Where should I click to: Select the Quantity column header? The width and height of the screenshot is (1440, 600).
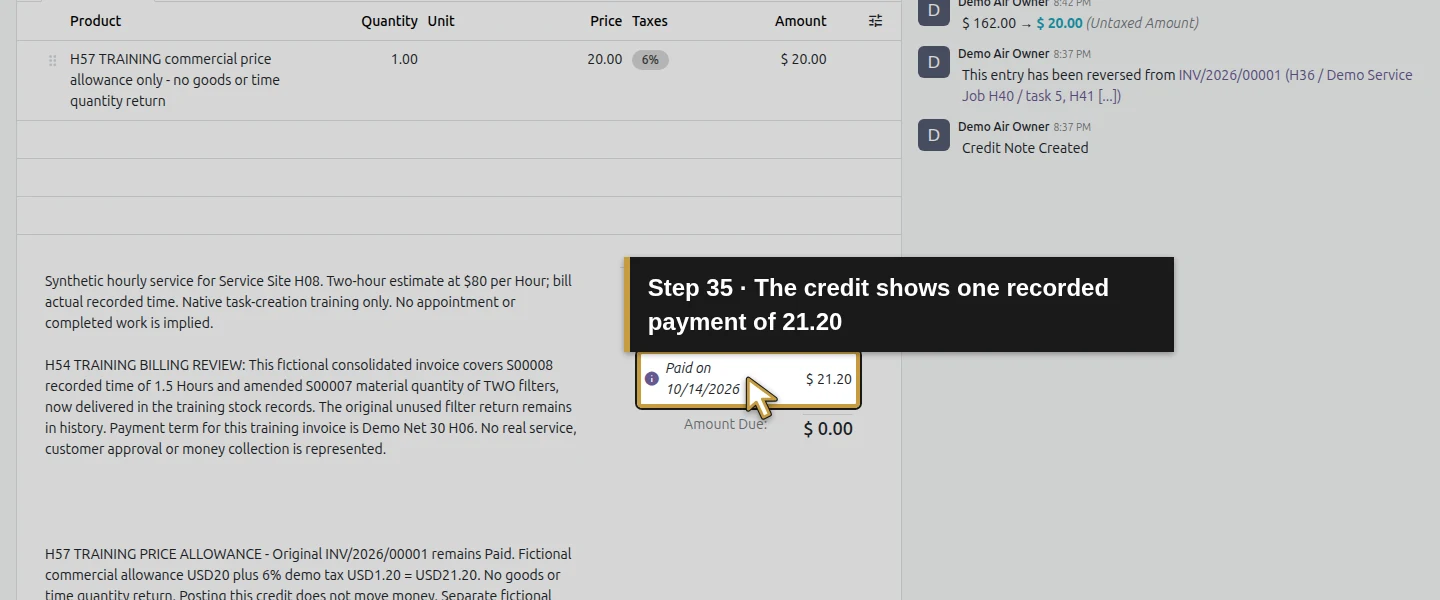[389, 21]
